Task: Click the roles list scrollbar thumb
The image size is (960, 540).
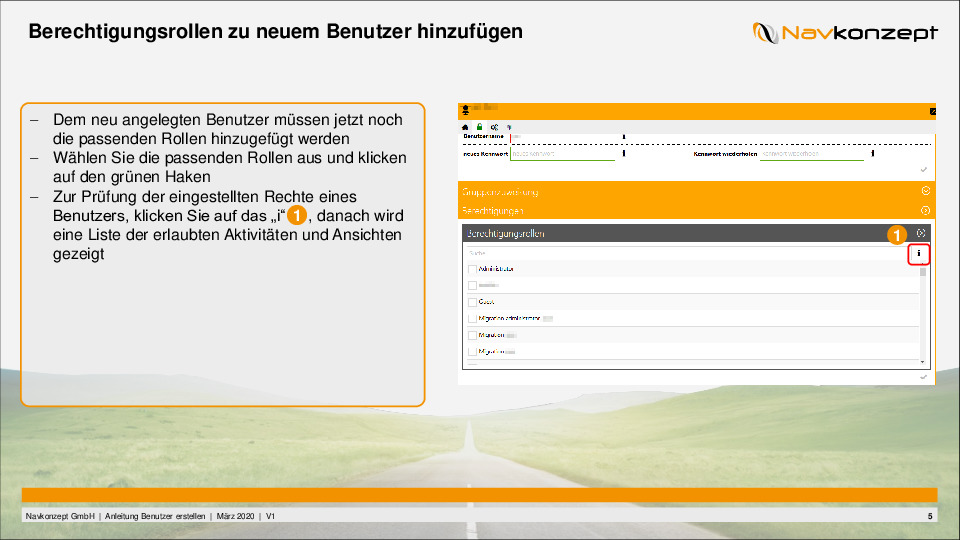Action: (923, 271)
